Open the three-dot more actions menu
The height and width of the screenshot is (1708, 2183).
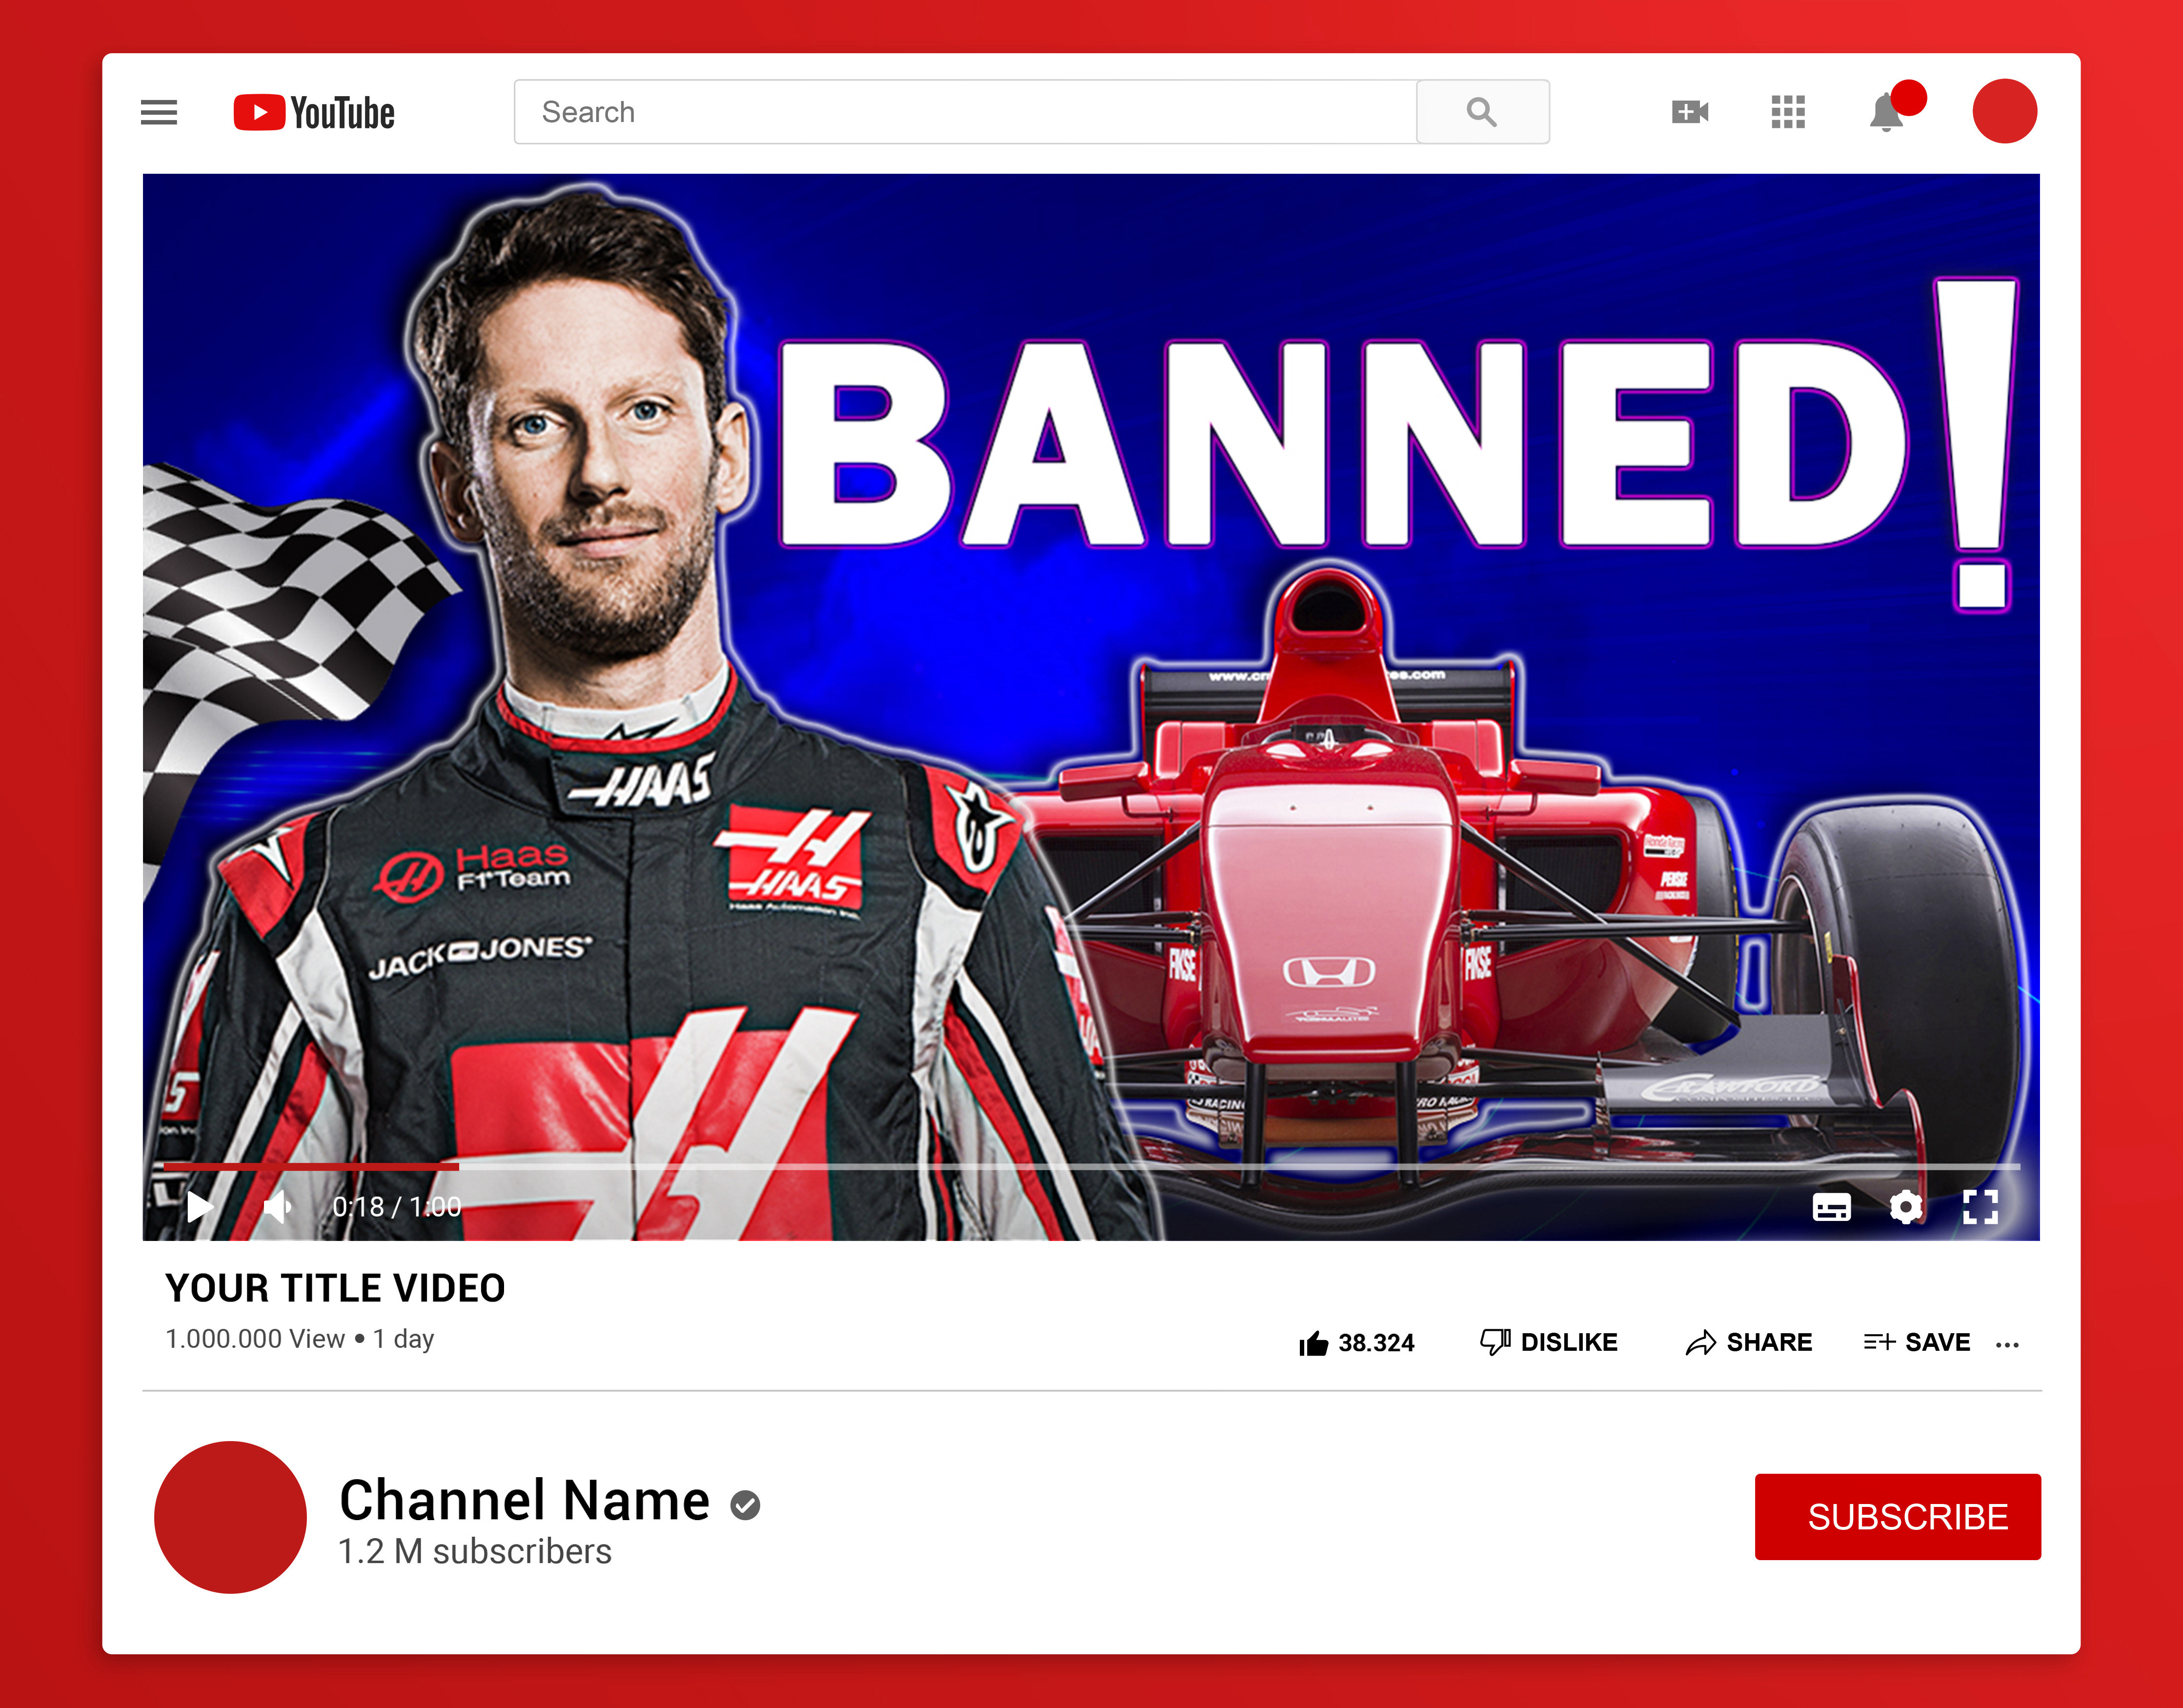click(2007, 1345)
